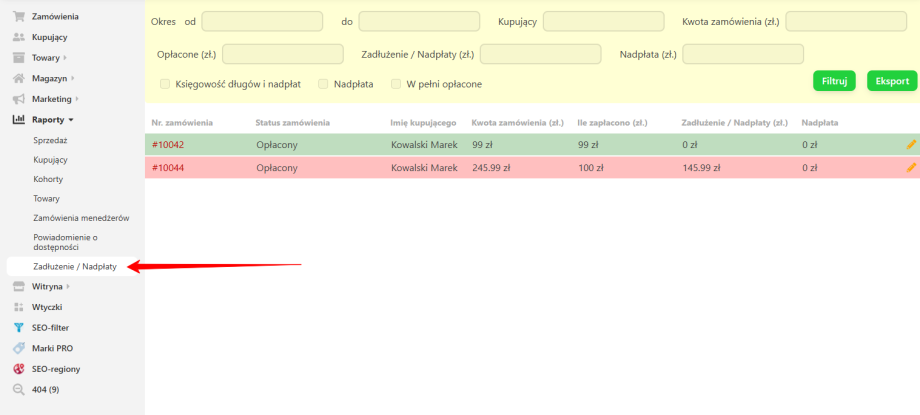Collapse the Raporty menu section
Image resolution: width=920 pixels, height=415 pixels.
pyautogui.click(x=52, y=120)
